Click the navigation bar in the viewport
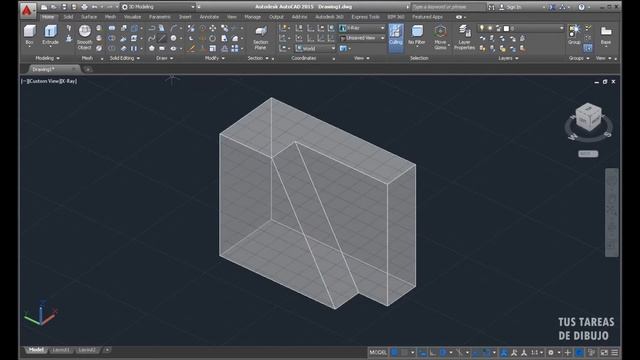 611,212
